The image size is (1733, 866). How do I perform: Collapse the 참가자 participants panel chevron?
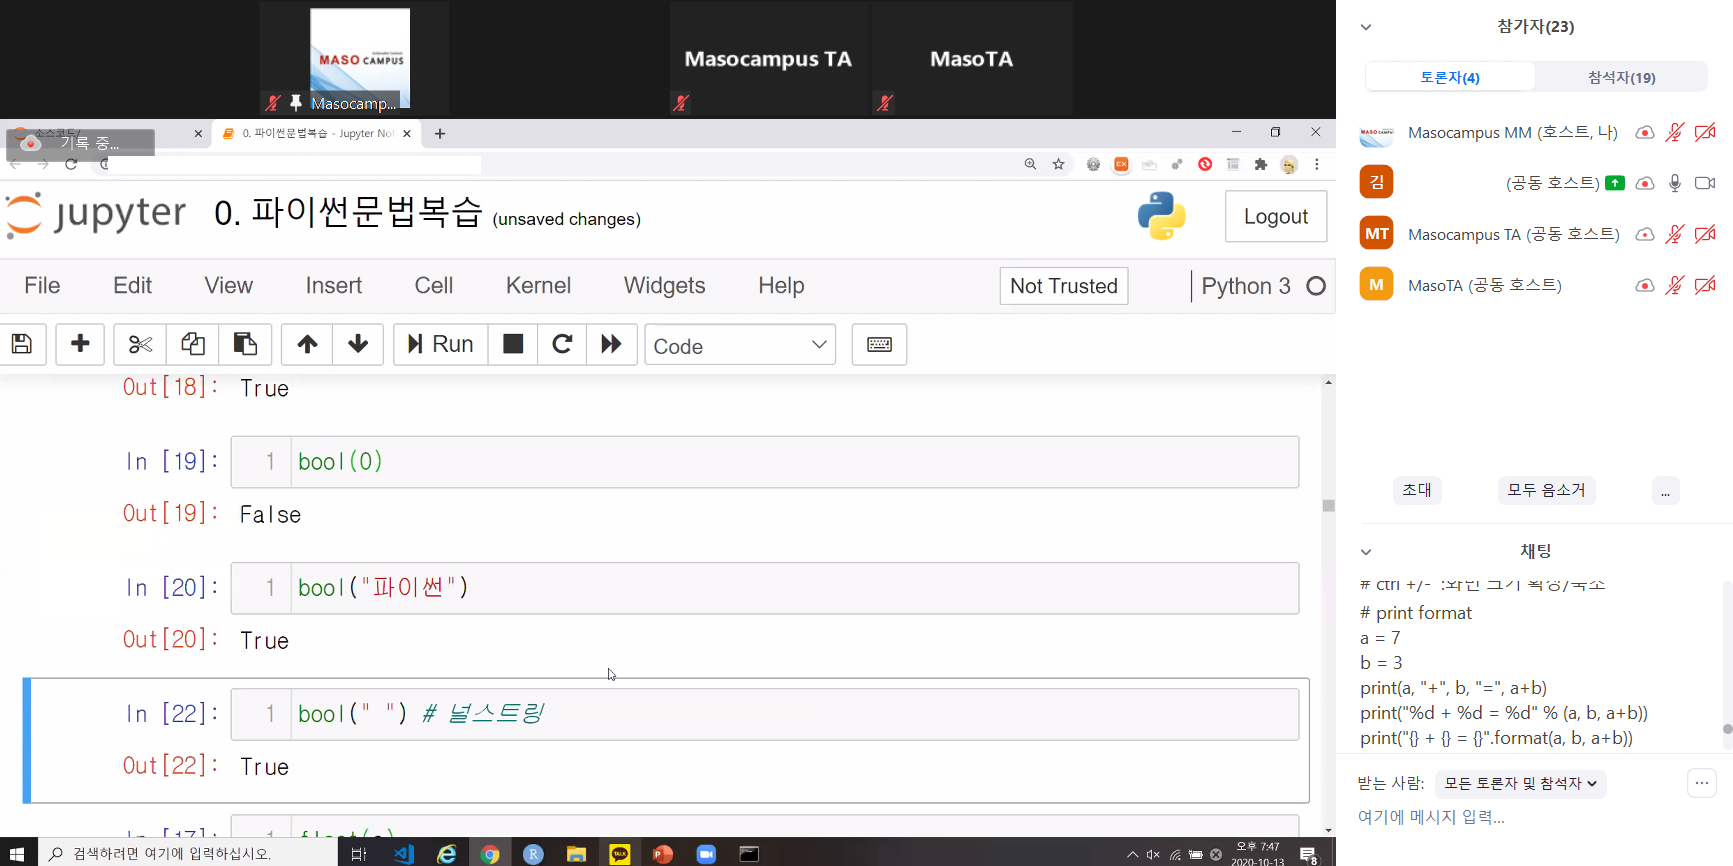click(1366, 27)
